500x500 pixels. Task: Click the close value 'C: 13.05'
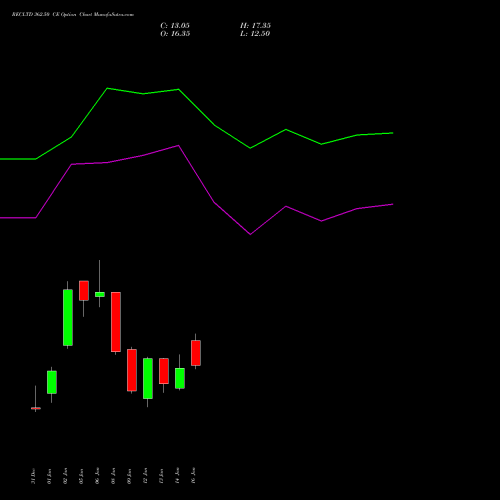click(x=175, y=26)
